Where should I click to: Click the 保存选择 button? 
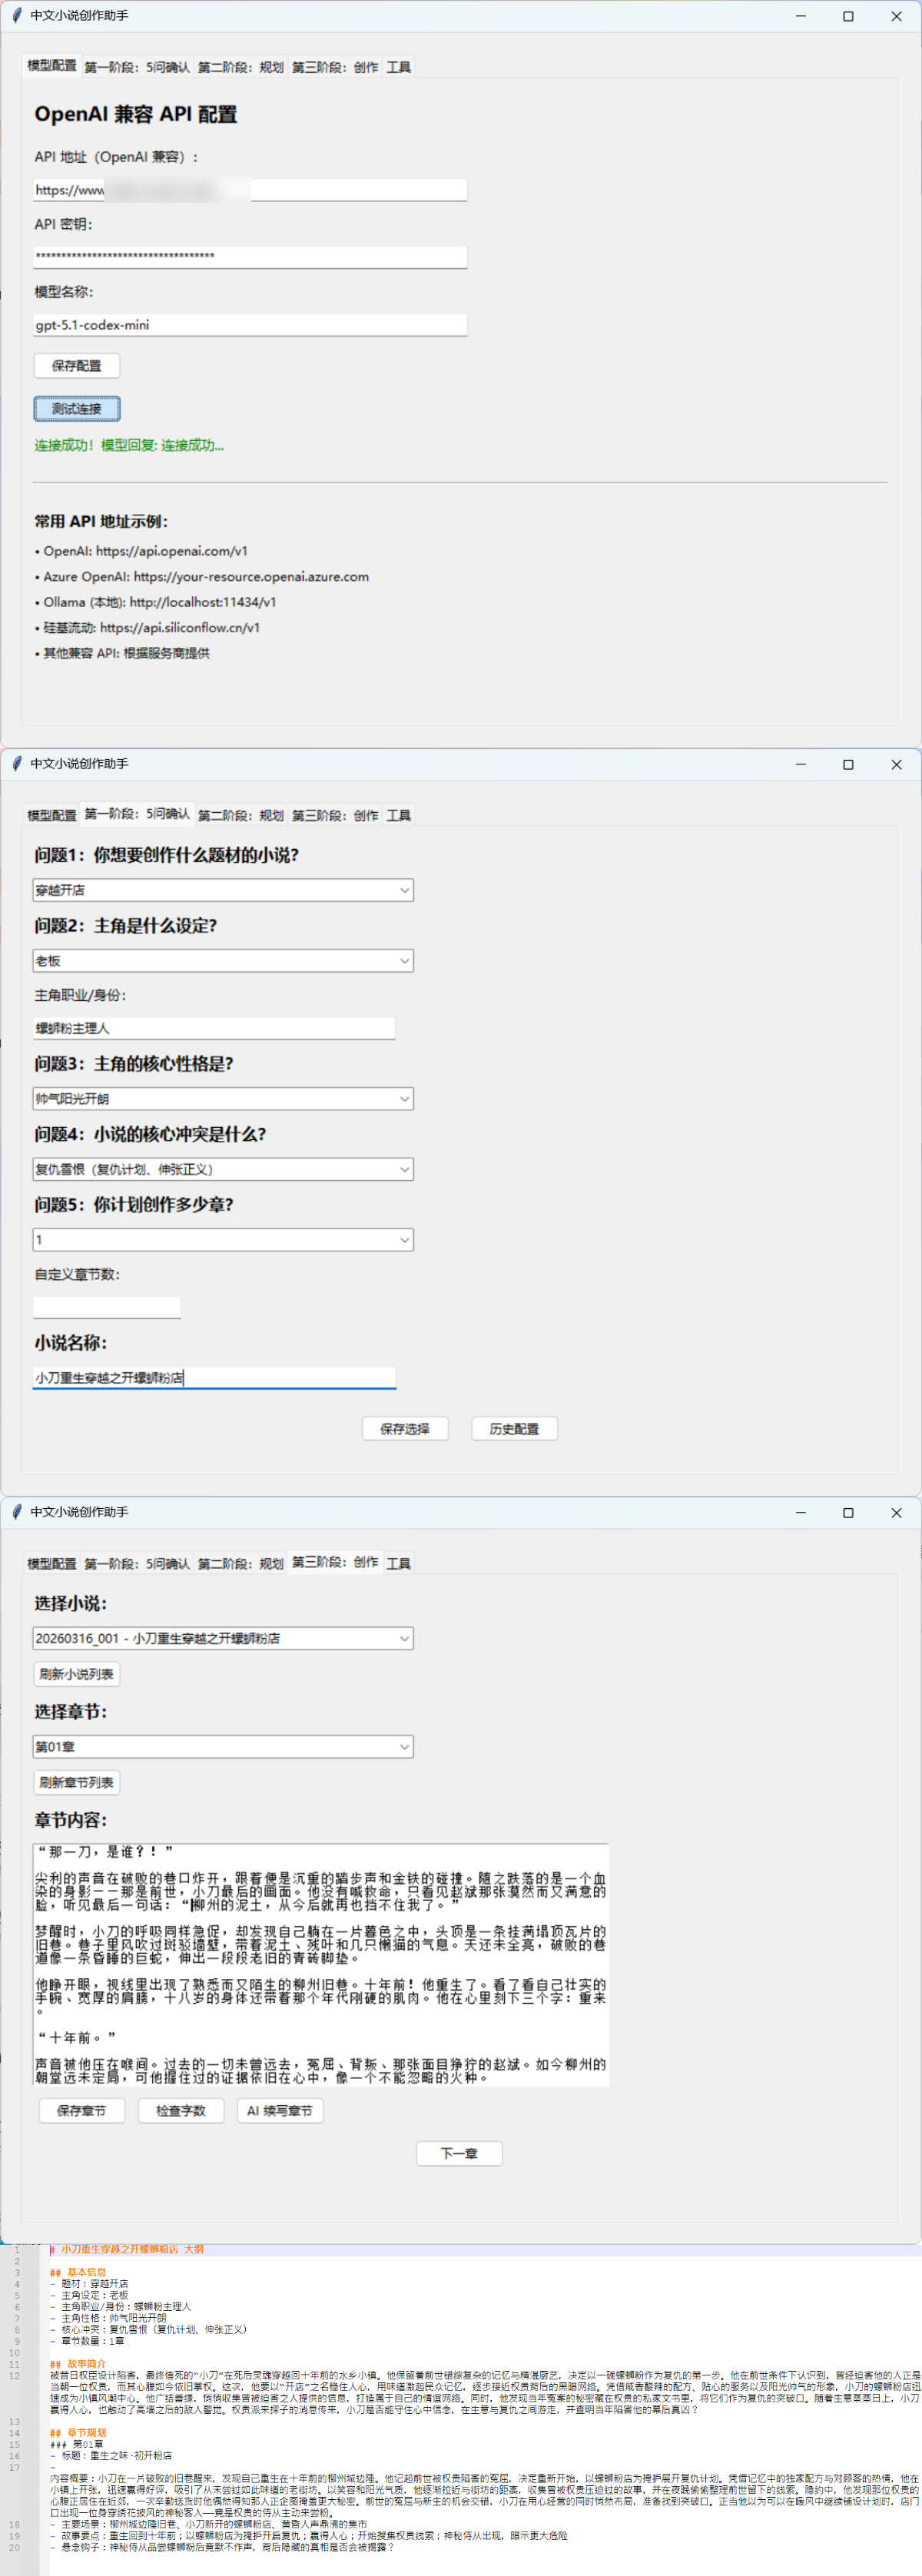pos(405,1429)
